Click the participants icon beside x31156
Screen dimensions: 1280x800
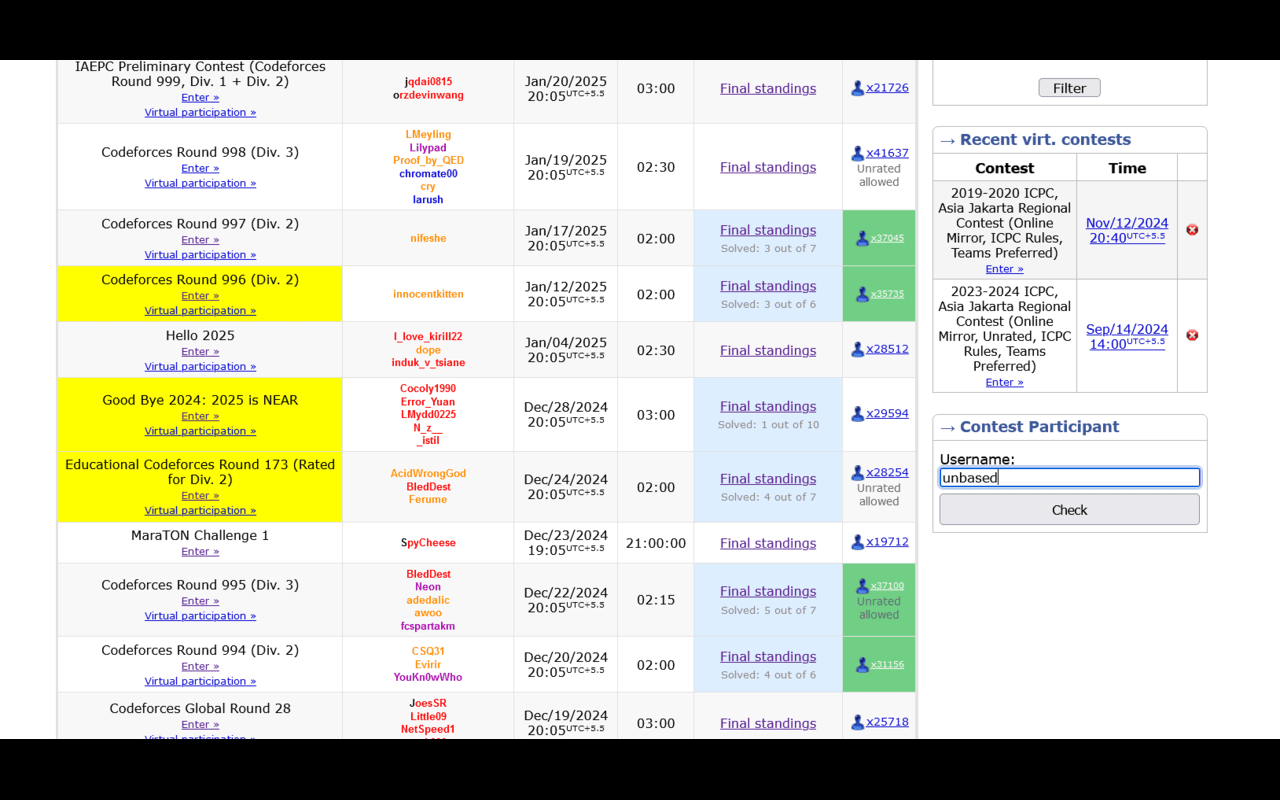(x=862, y=664)
